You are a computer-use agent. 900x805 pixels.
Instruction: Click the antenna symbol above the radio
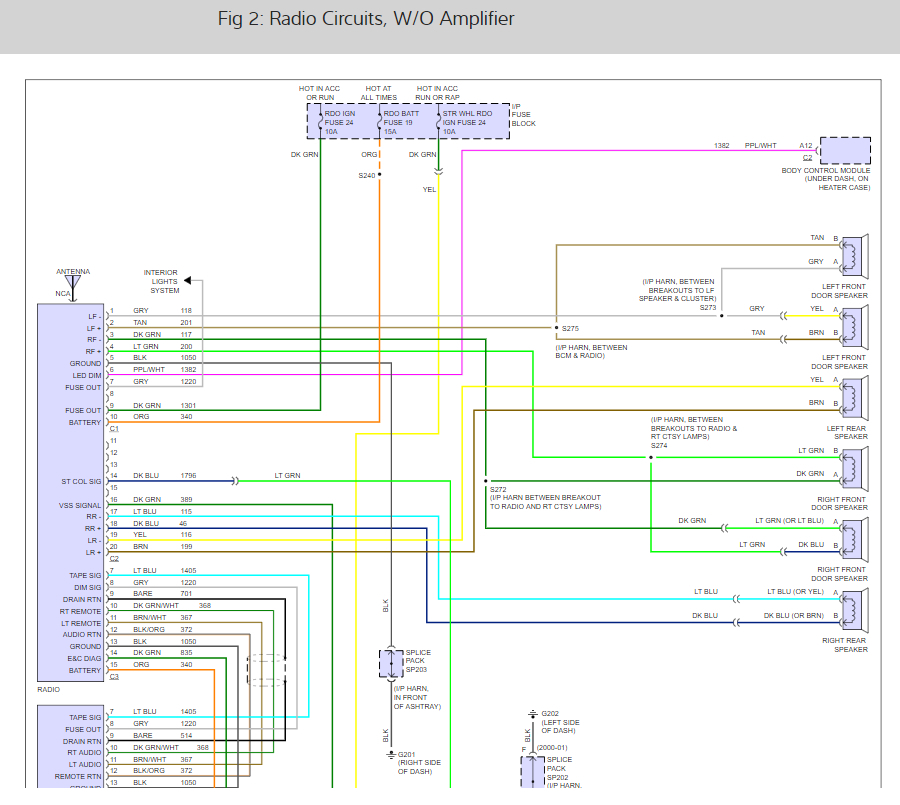coord(73,288)
